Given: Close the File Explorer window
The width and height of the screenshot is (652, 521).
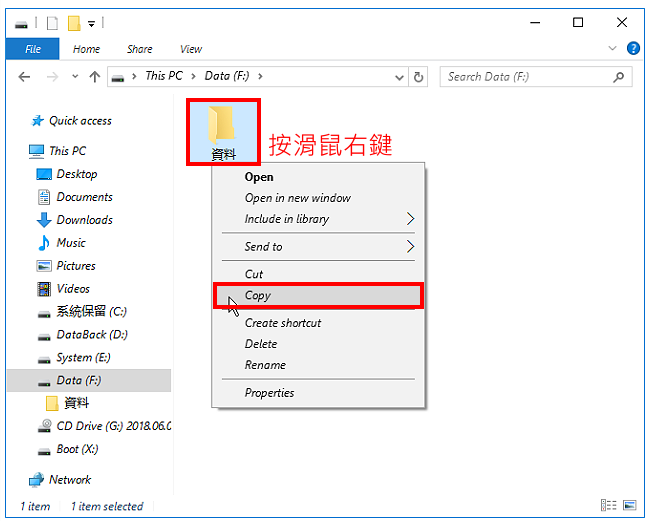Looking at the screenshot, I should 622,22.
